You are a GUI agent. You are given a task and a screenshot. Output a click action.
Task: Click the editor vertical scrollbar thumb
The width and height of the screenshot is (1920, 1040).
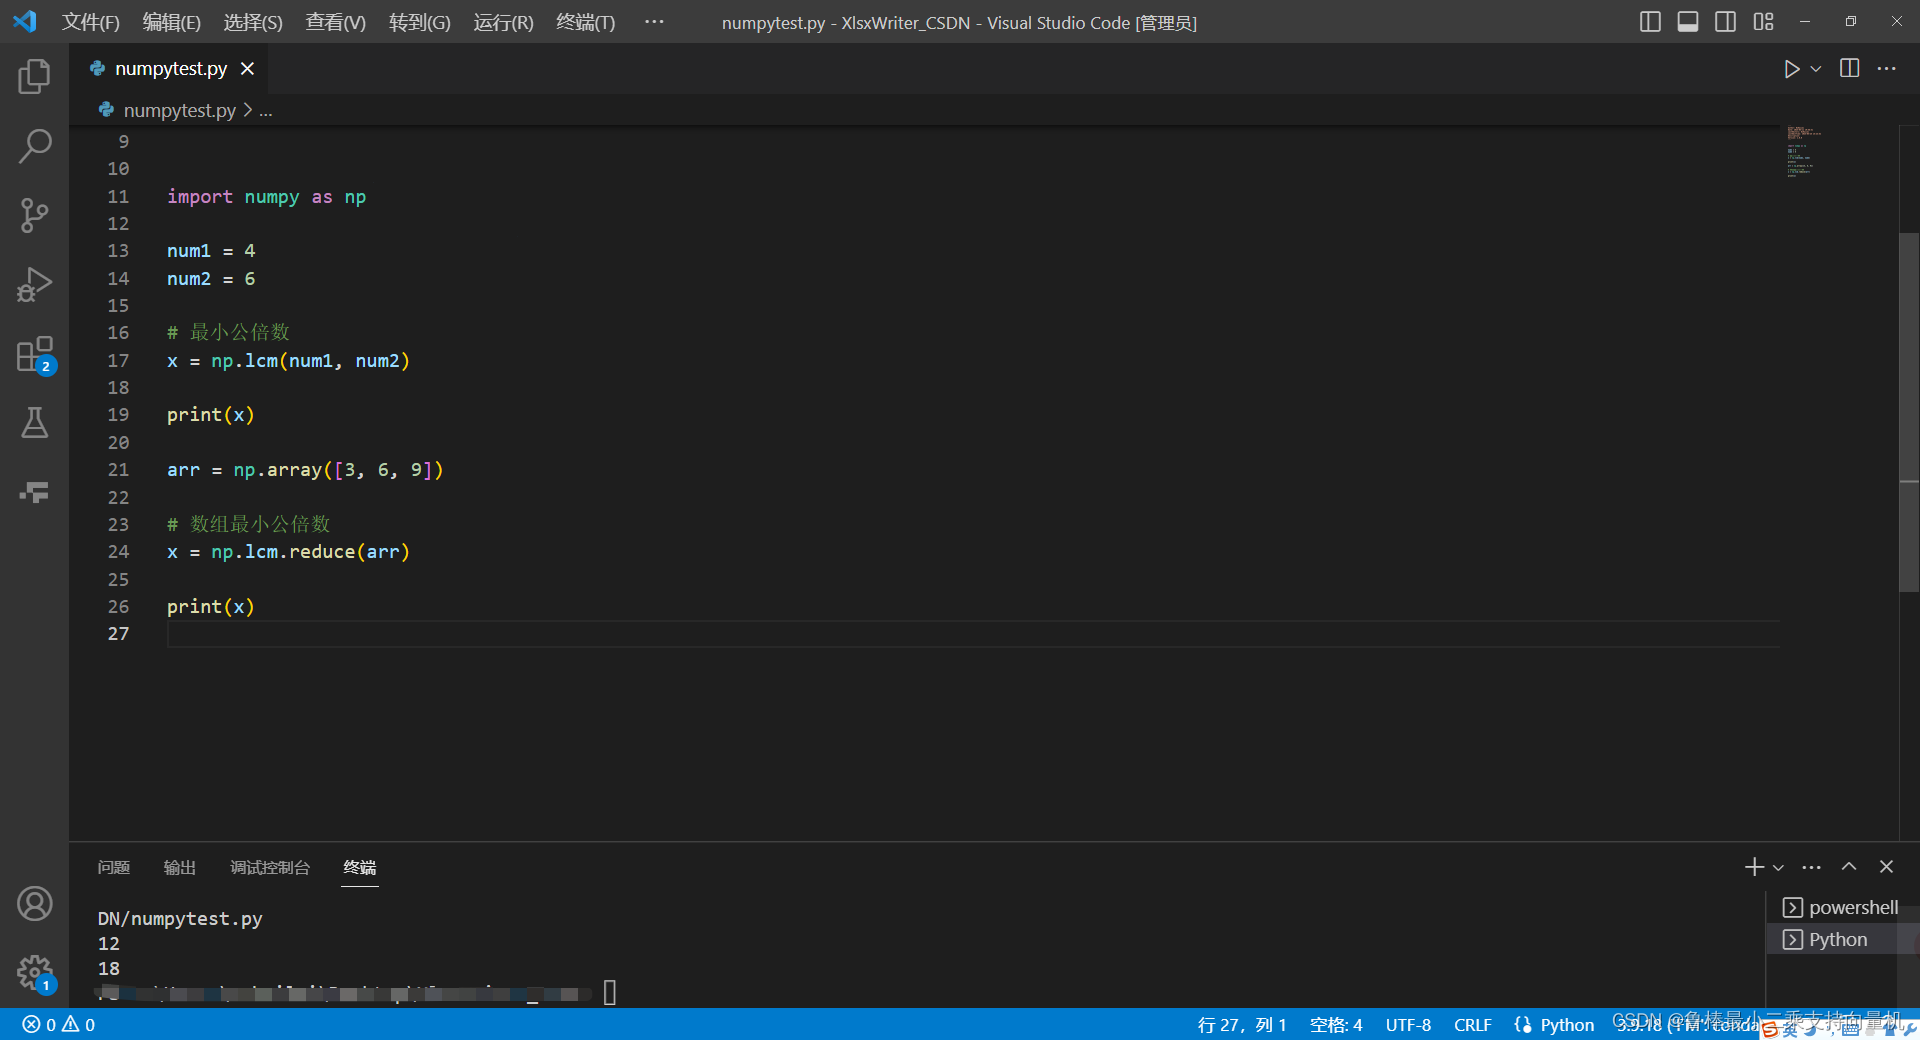pyautogui.click(x=1909, y=412)
